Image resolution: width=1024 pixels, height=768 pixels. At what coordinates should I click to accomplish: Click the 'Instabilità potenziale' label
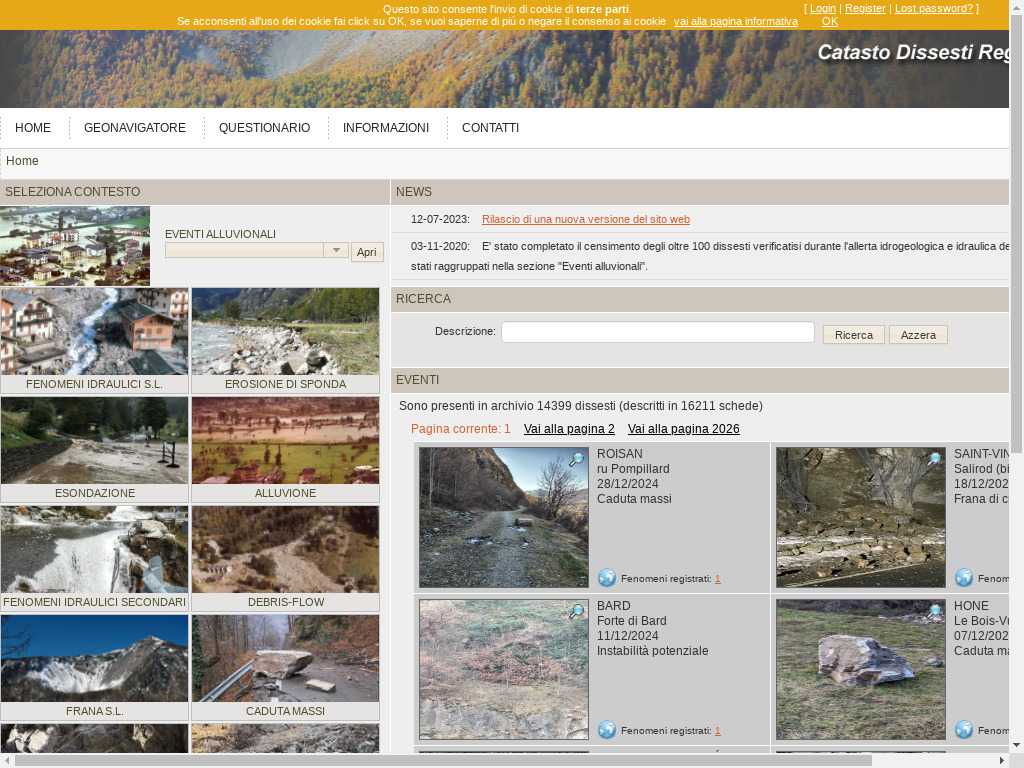tap(652, 651)
